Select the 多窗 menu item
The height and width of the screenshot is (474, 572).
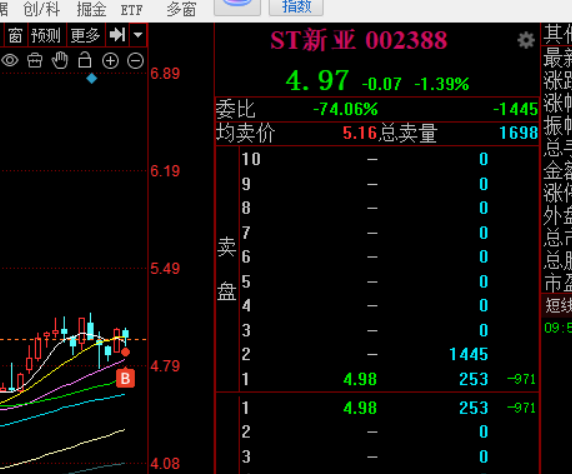(182, 9)
